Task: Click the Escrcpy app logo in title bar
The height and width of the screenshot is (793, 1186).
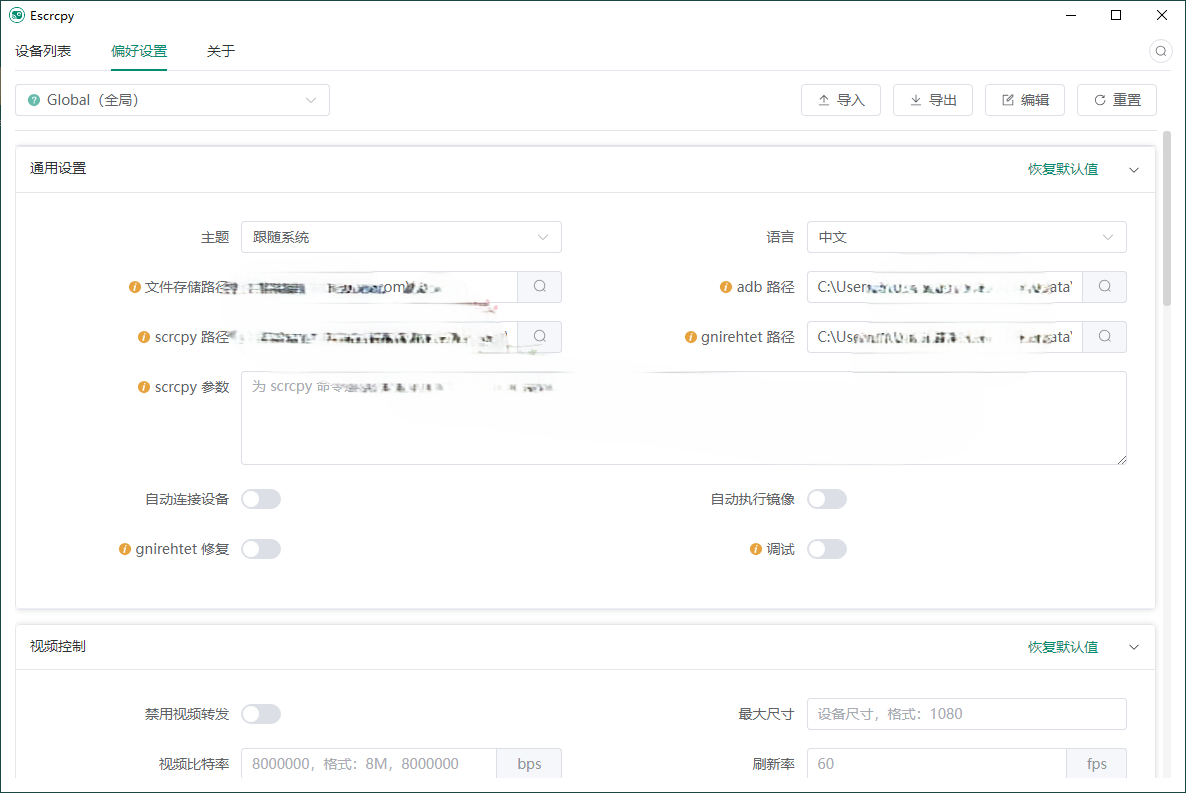Action: [x=17, y=15]
